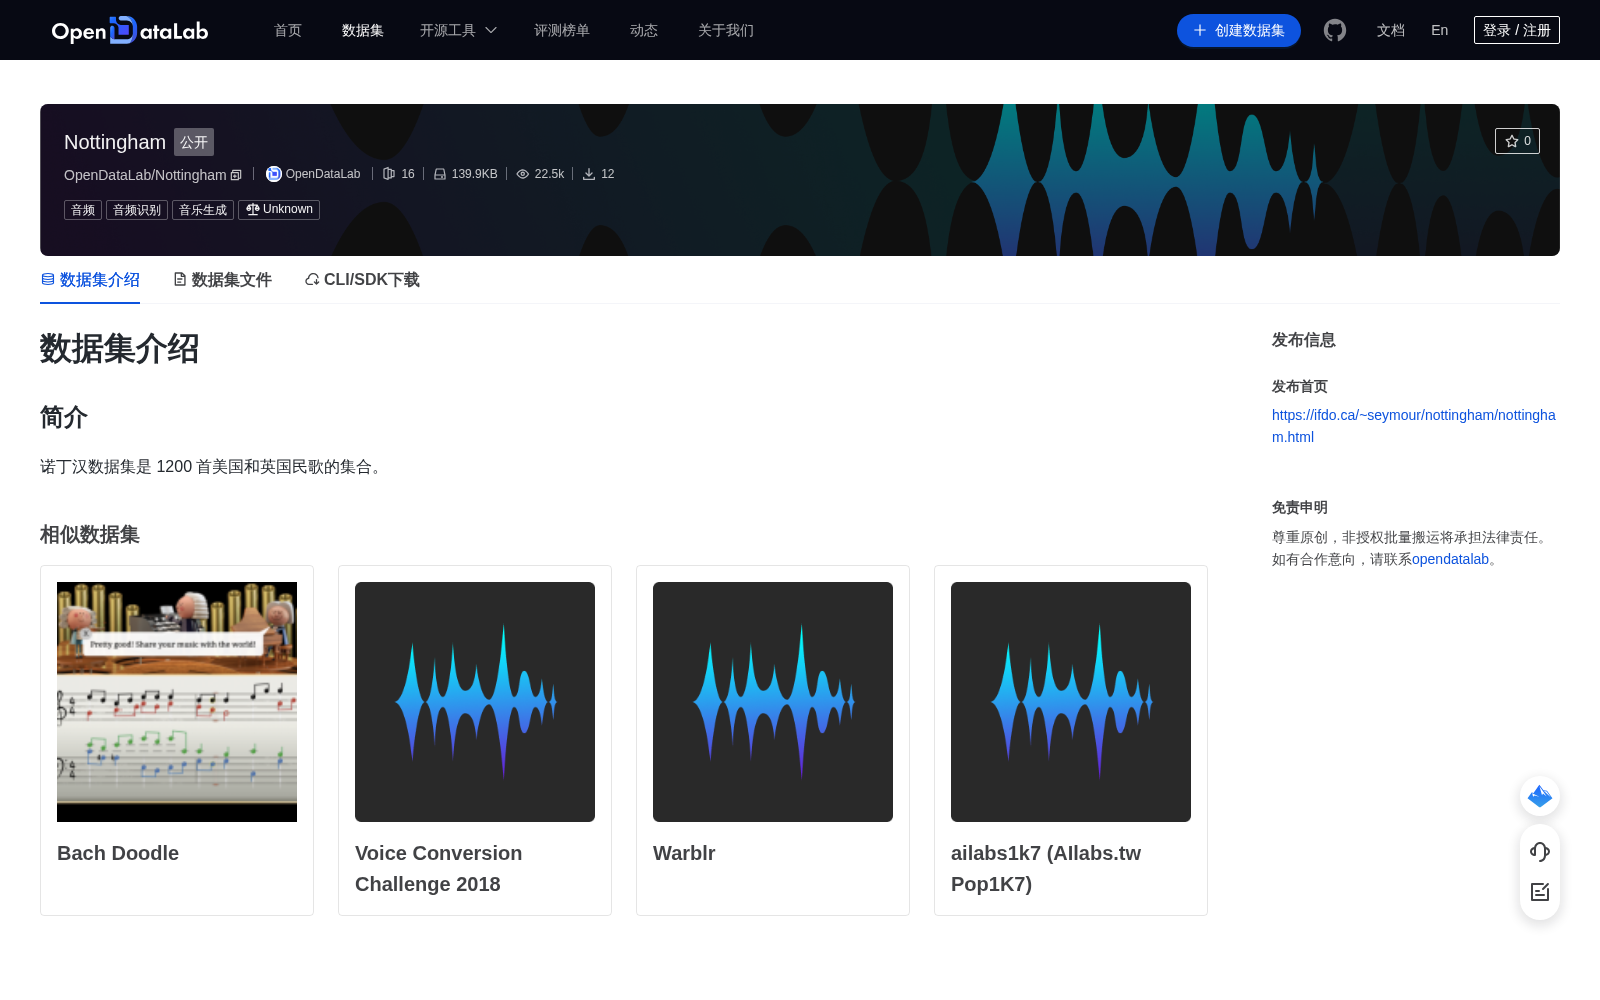The width and height of the screenshot is (1600, 1000).
Task: Click the 发布首页 label
Action: pos(1300,386)
